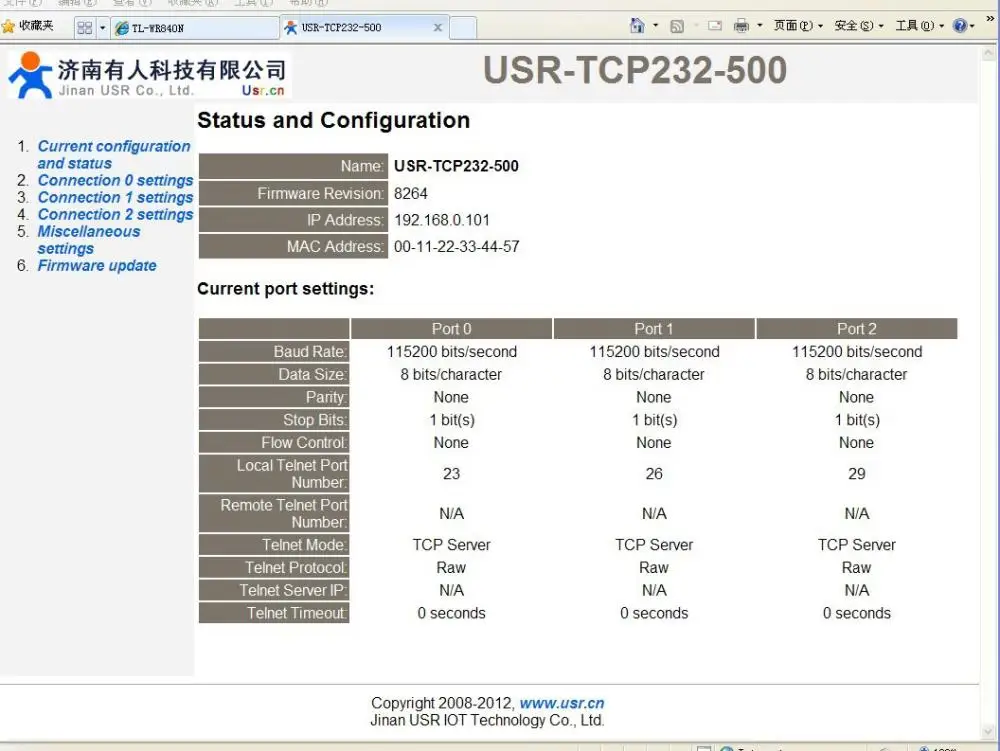Click the Port 2 Telnet Timeout value
Image resolution: width=1000 pixels, height=751 pixels.
pos(857,613)
